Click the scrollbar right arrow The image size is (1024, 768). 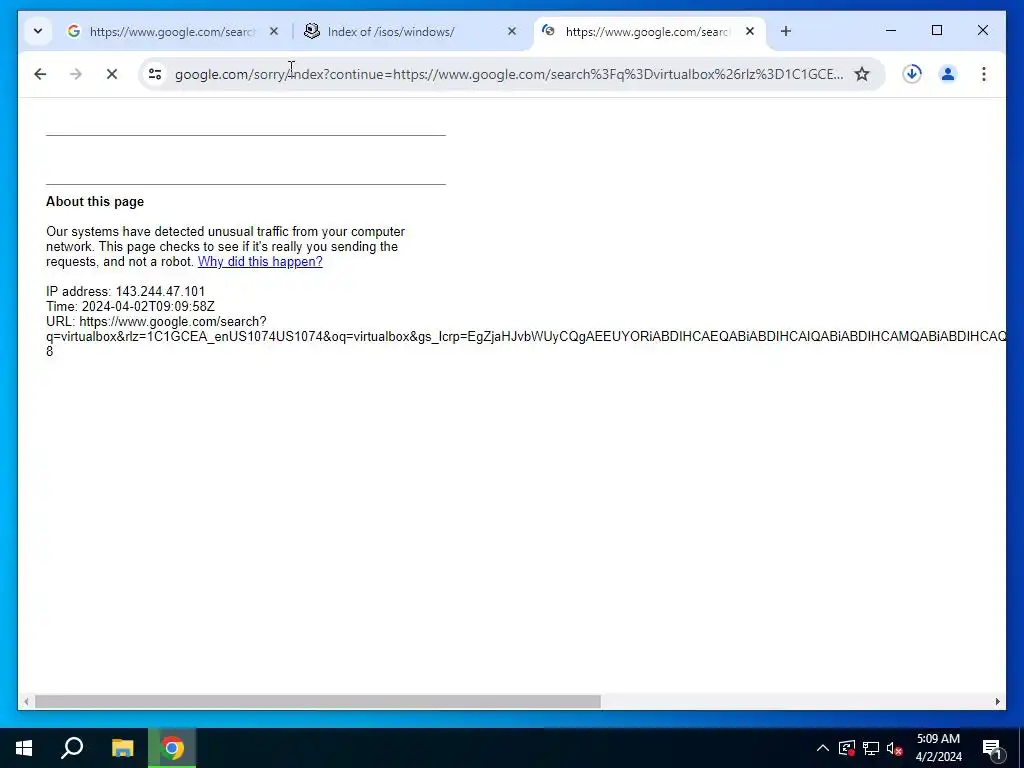[997, 701]
